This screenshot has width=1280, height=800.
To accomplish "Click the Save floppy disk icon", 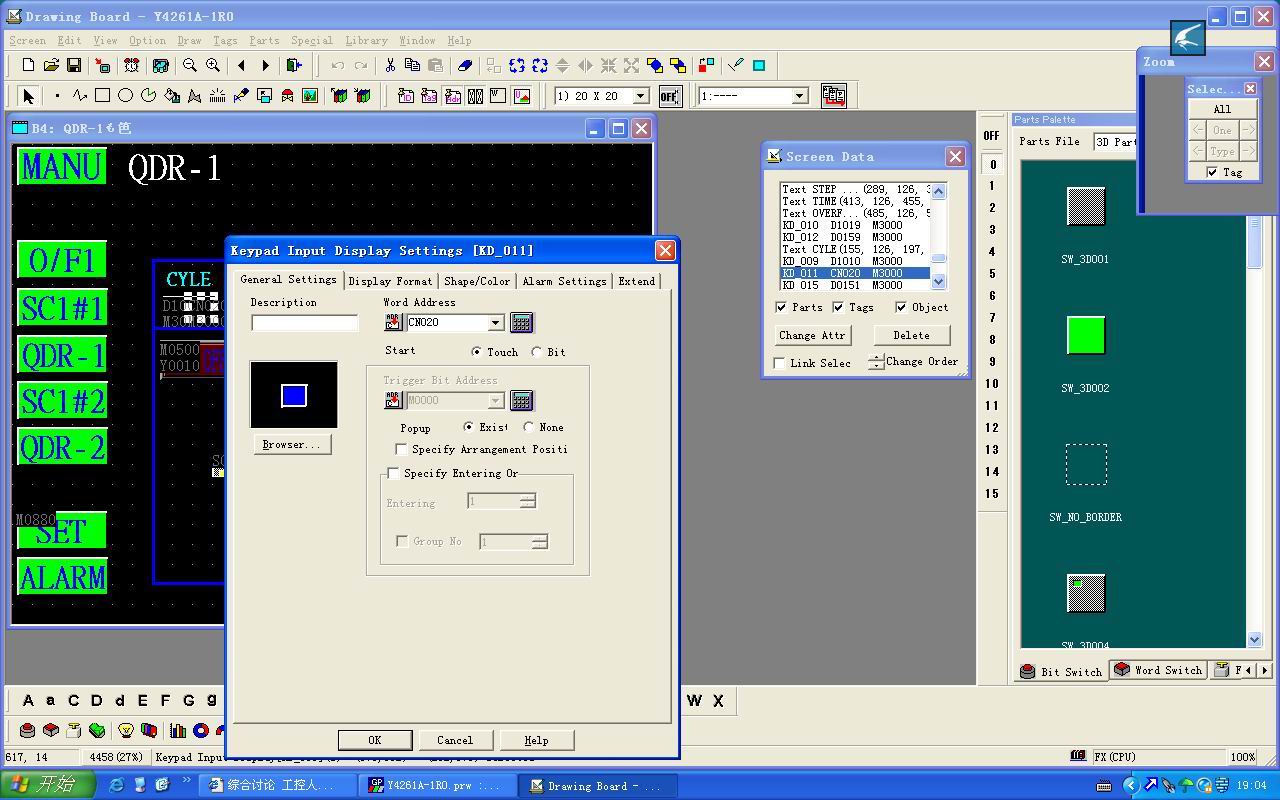I will point(74,65).
